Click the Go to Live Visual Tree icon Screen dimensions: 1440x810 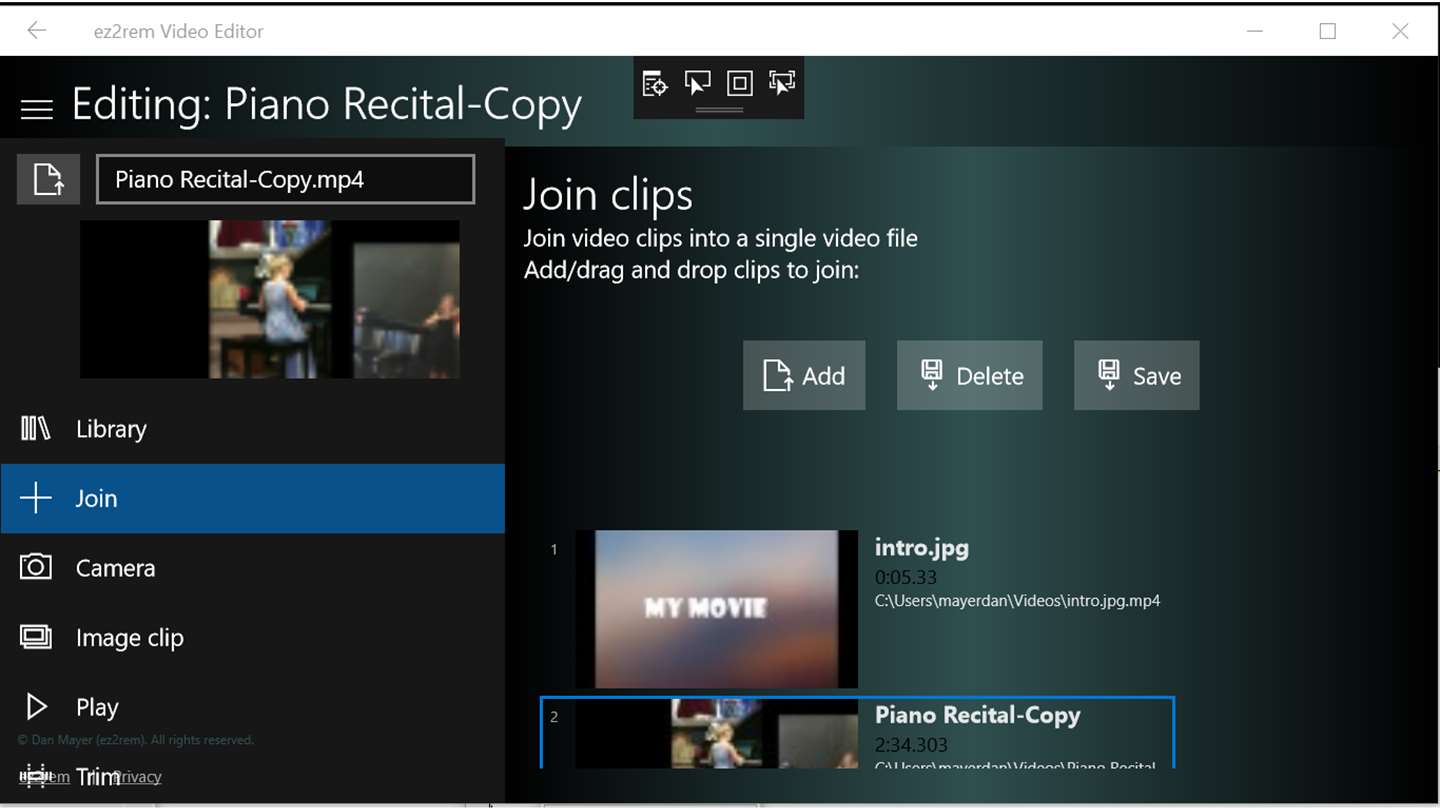[x=654, y=84]
